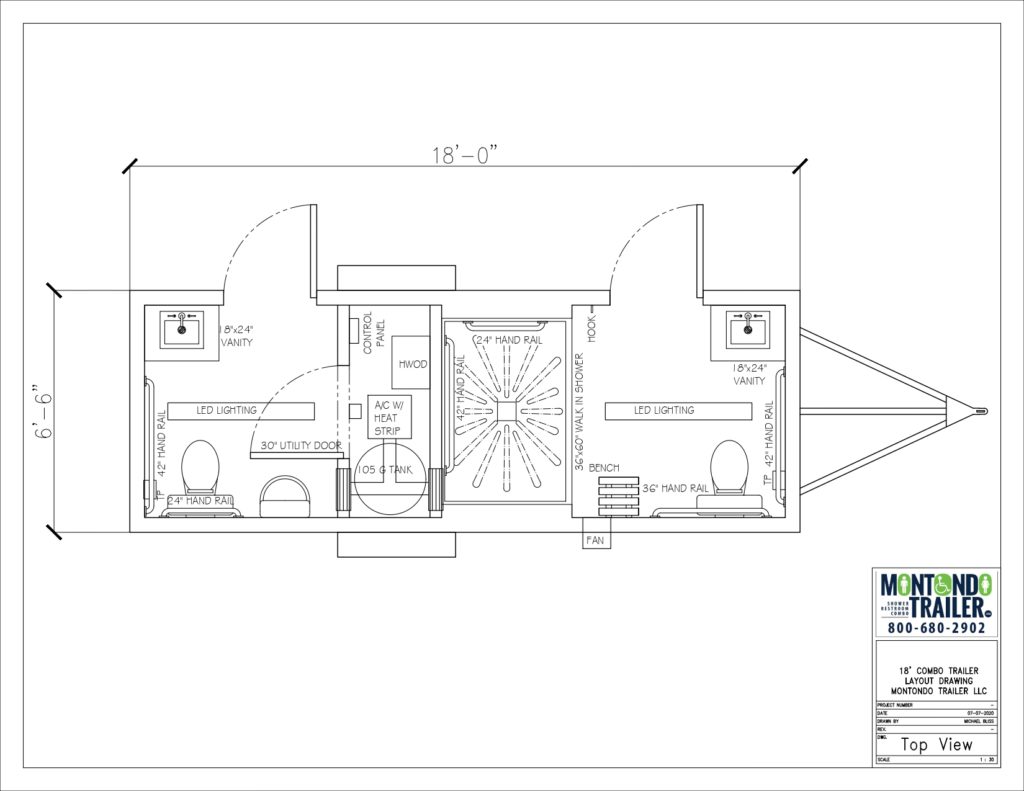Click the left vanity sink symbol
Viewport: 1024px width, 791px height.
point(181,325)
